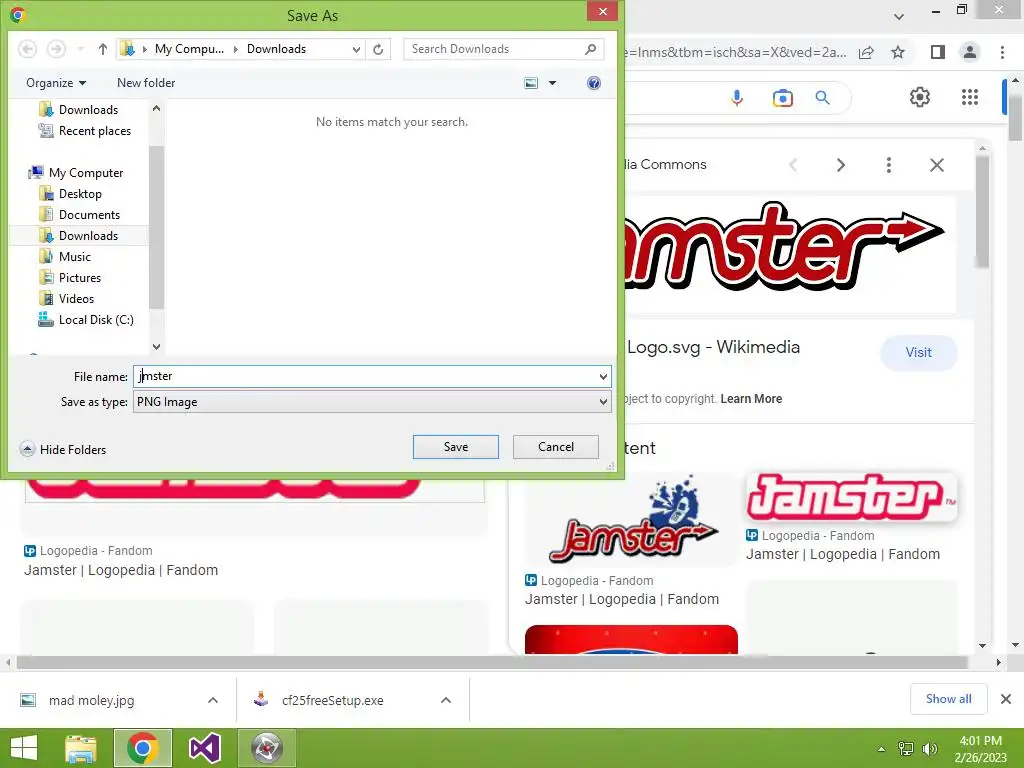Image resolution: width=1024 pixels, height=768 pixels.
Task: Select Videos folder in tree
Action: pyautogui.click(x=67, y=298)
